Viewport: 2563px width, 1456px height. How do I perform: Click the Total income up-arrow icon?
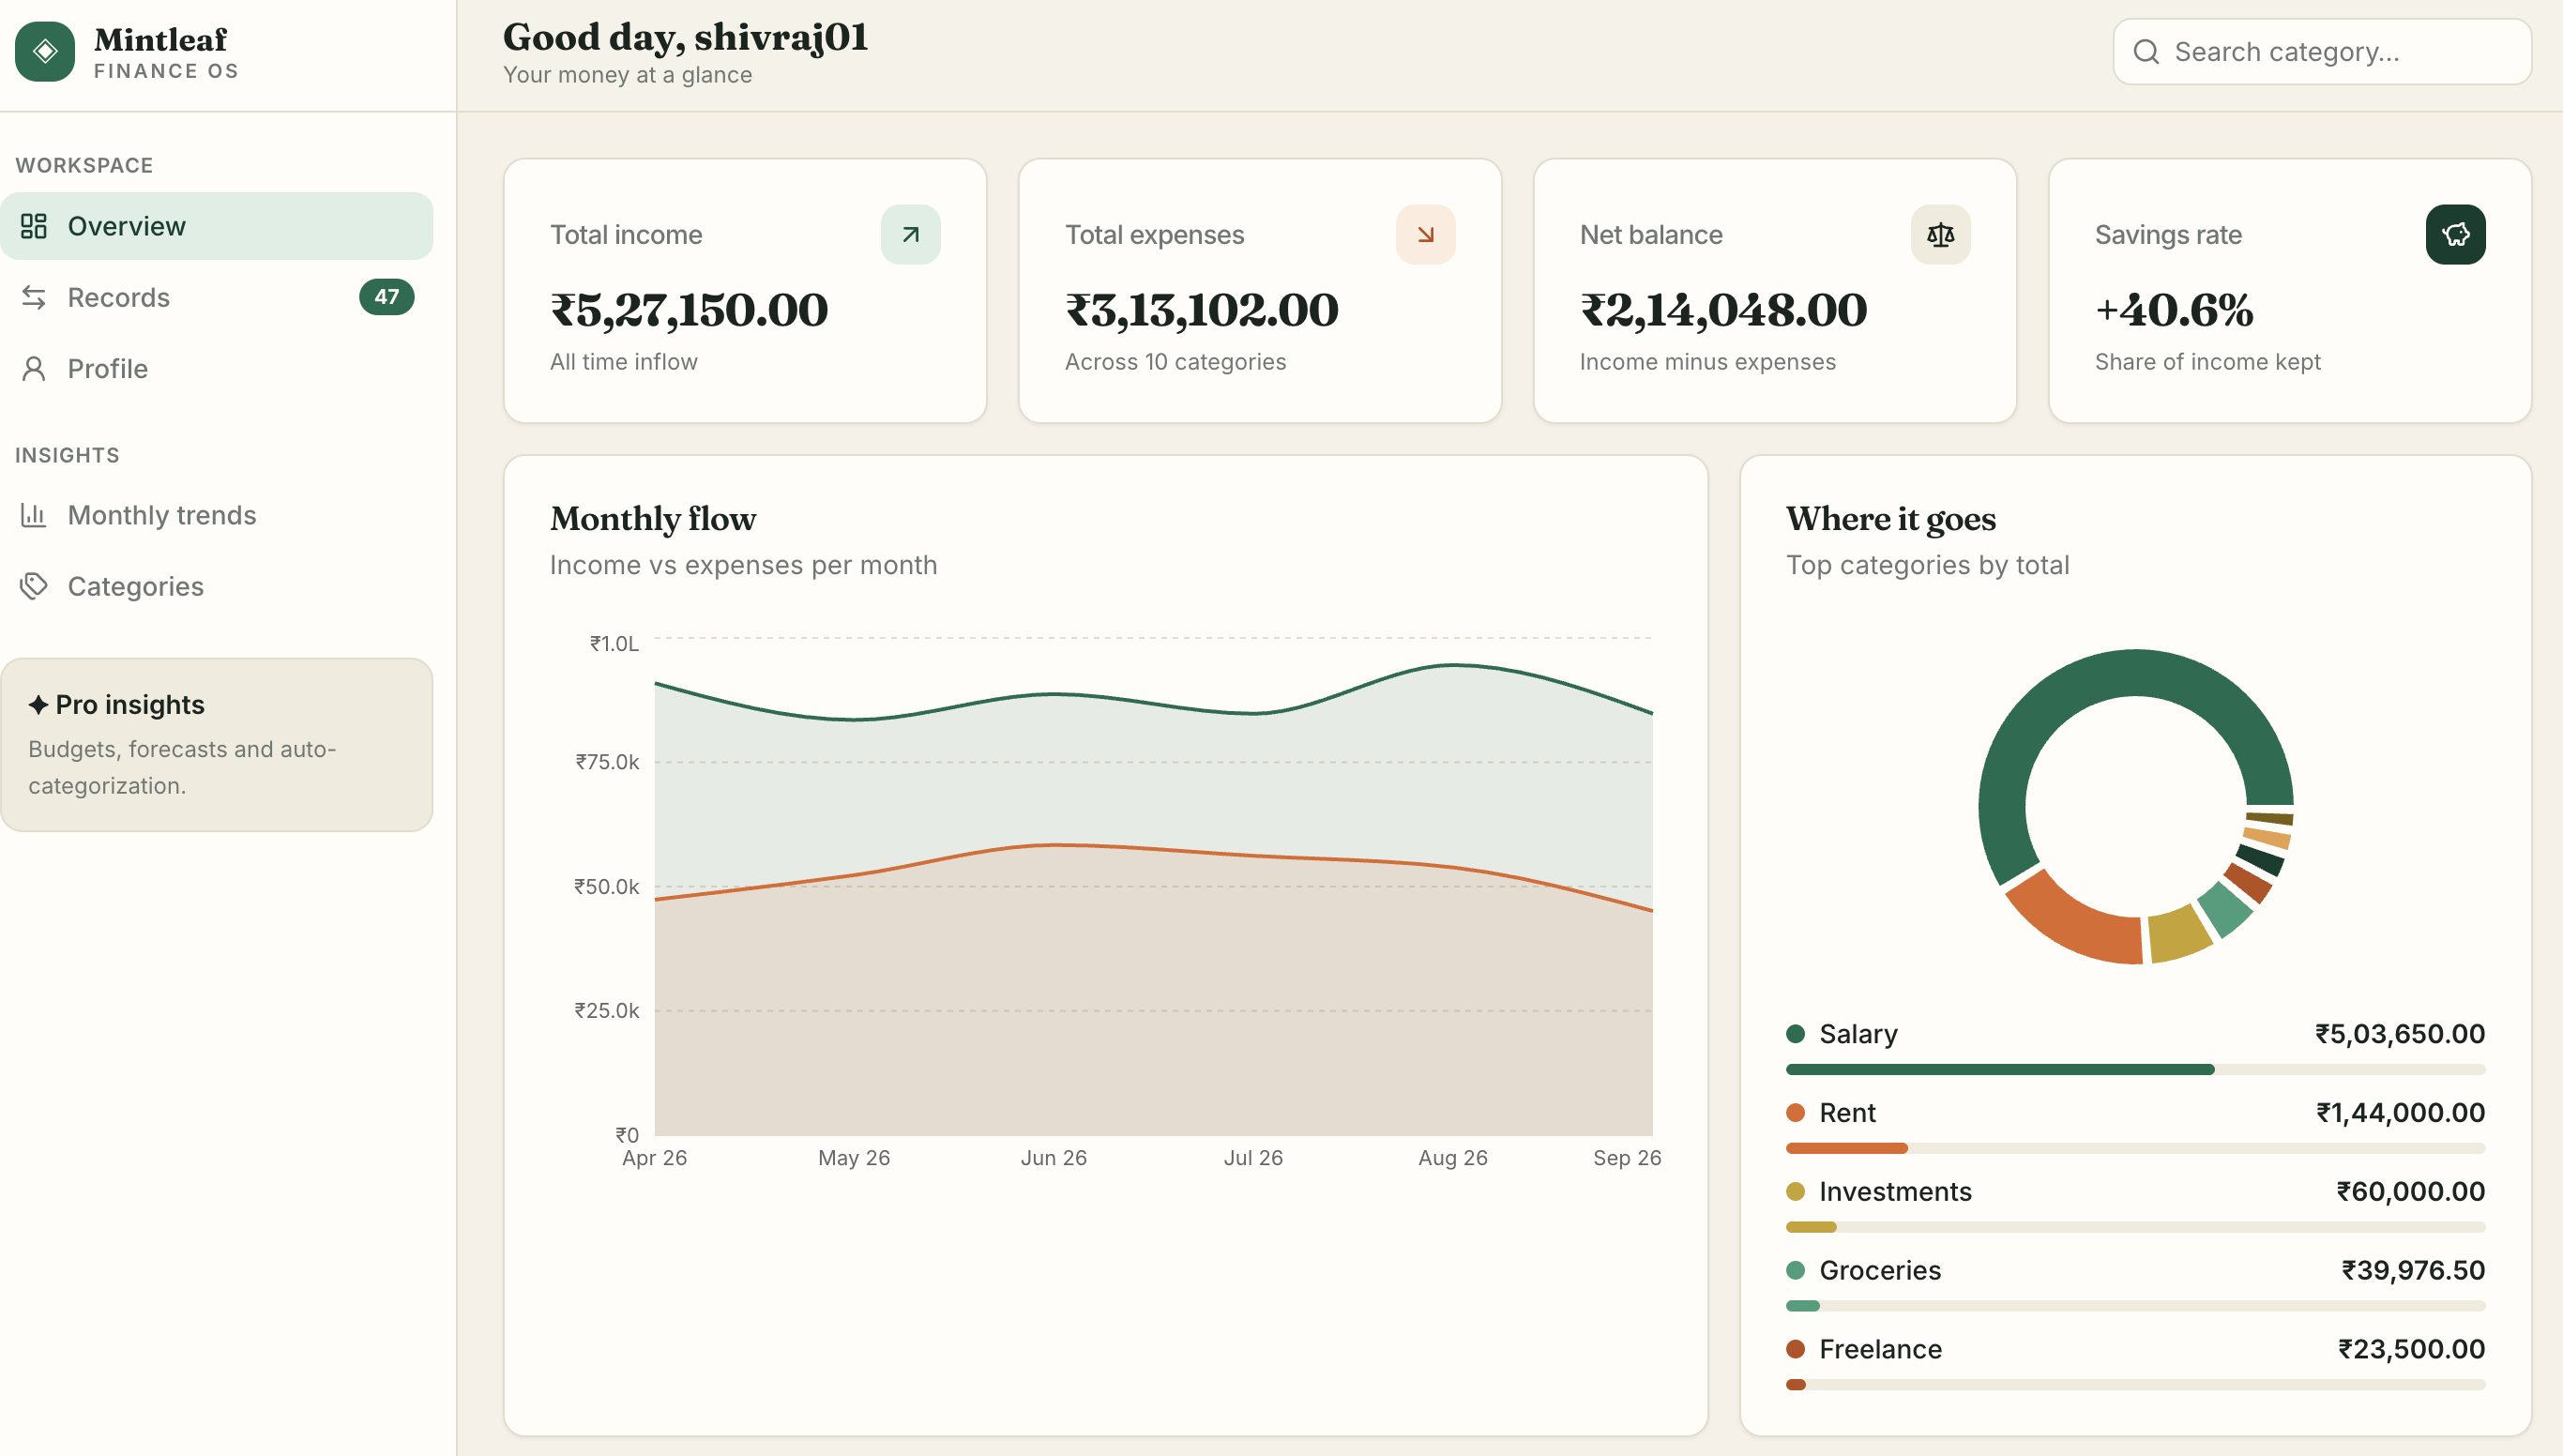coord(910,235)
